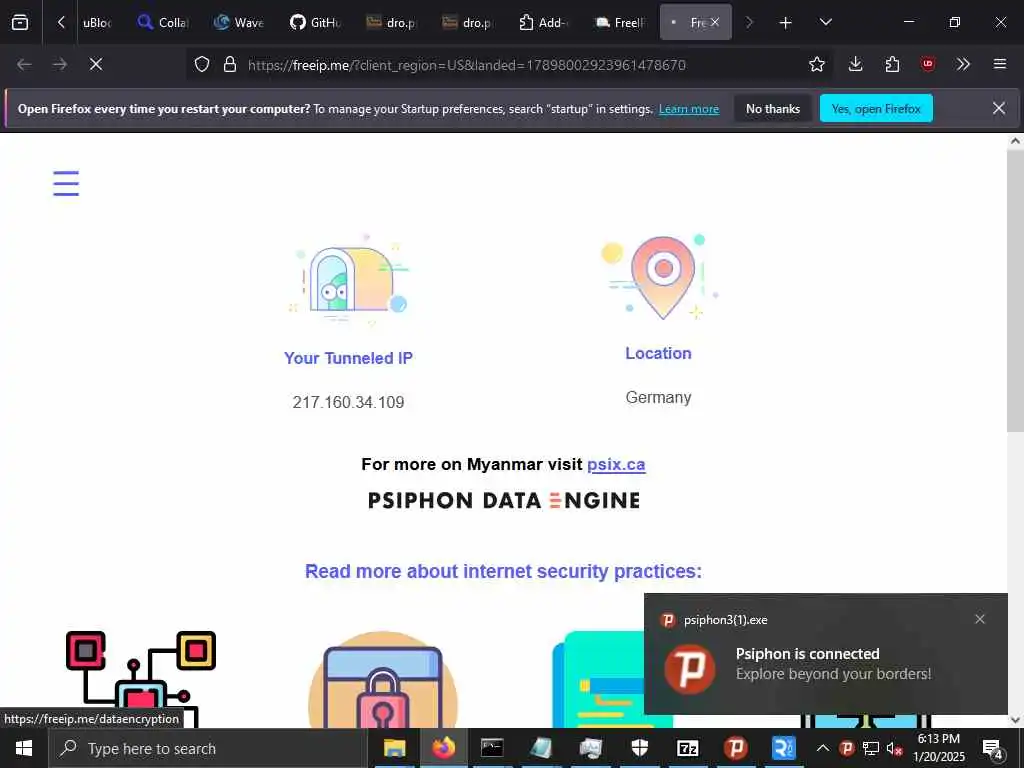Open tracking protection shield in address bar
This screenshot has height=768, width=1024.
202,64
